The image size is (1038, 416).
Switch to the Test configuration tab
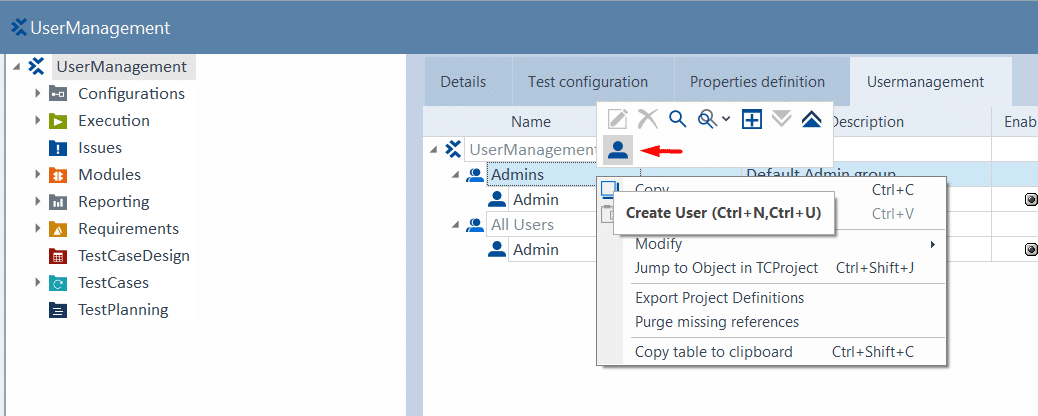point(588,82)
